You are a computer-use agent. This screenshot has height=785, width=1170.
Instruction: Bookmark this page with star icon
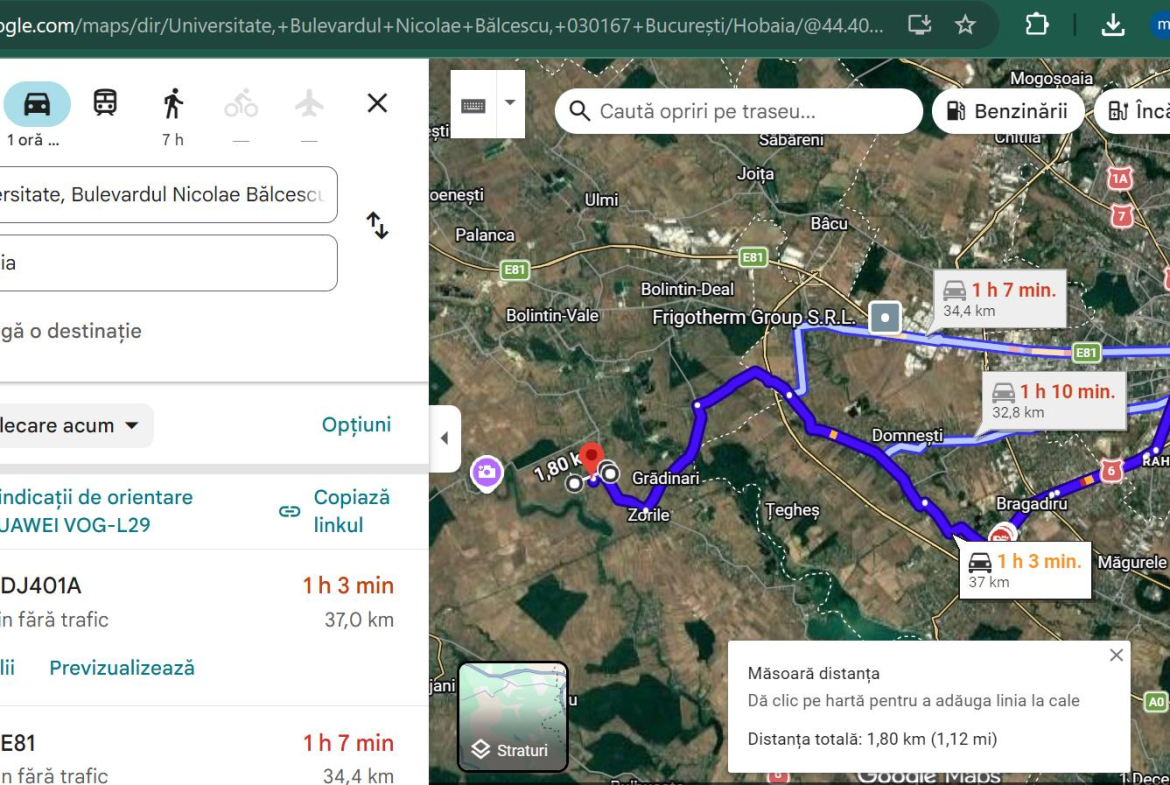966,25
